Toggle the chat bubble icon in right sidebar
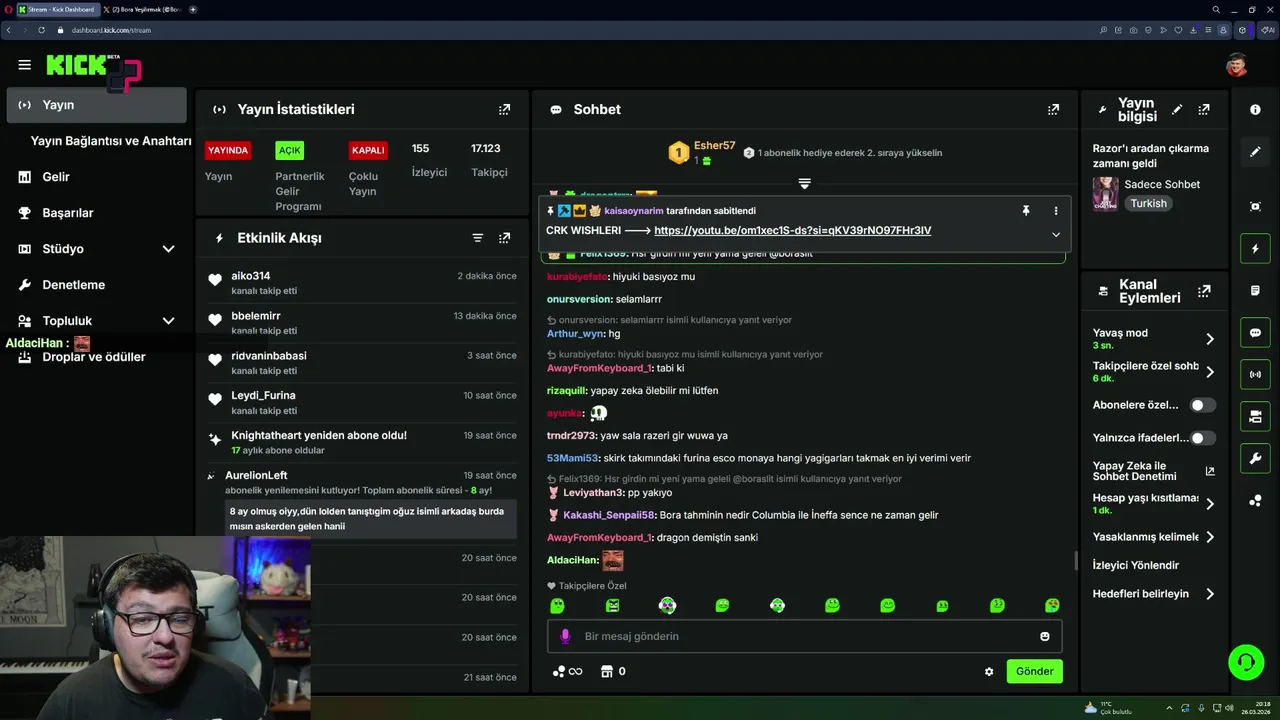The image size is (1280, 720). (1255, 332)
